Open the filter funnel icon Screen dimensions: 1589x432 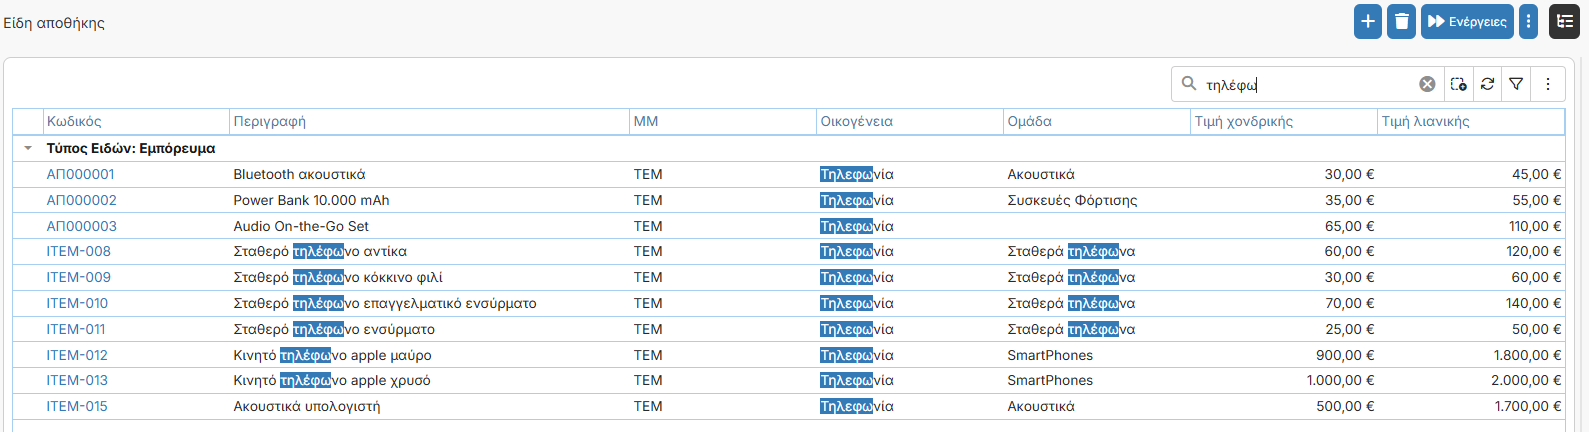1516,84
